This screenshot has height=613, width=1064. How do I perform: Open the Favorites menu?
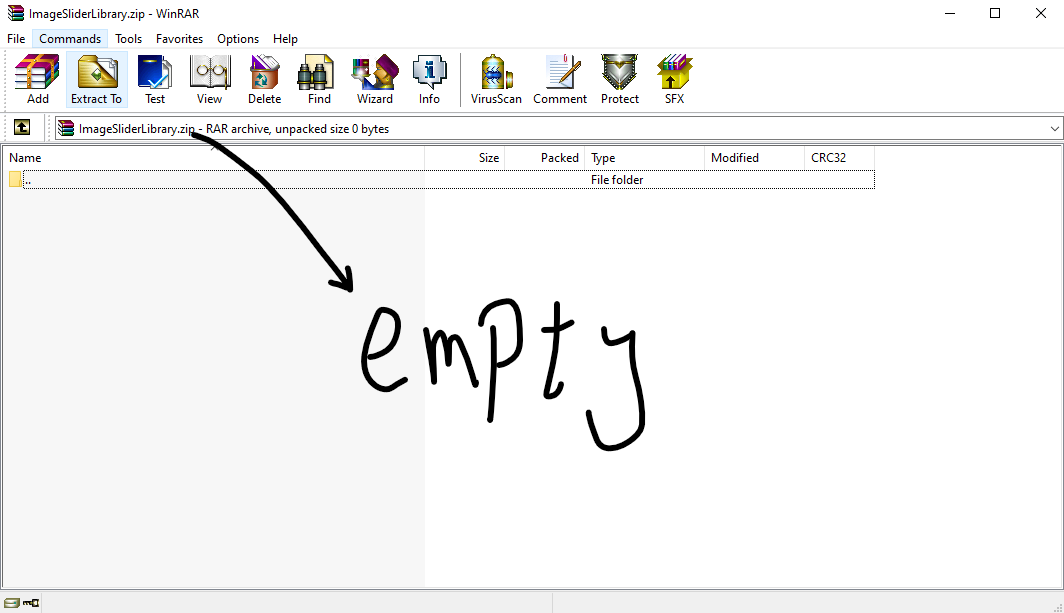click(179, 39)
